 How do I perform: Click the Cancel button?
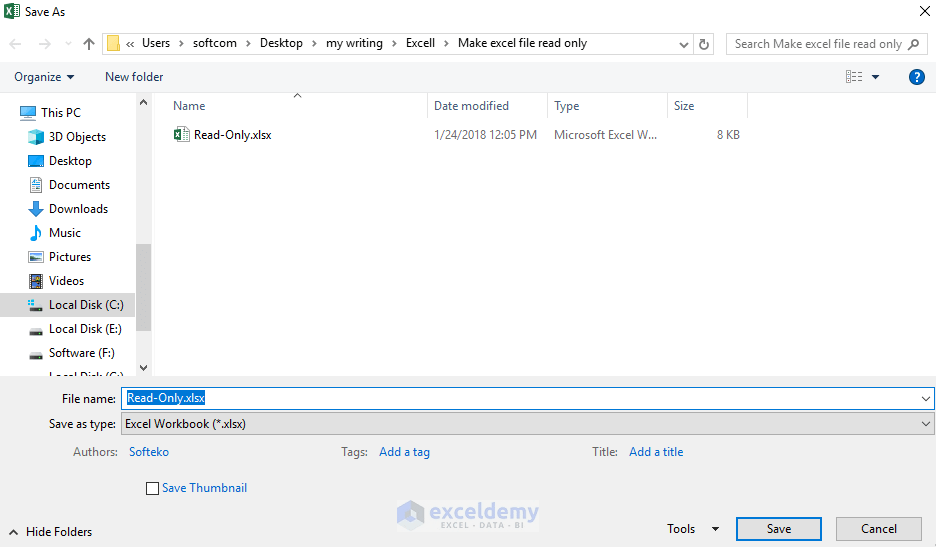(x=879, y=528)
